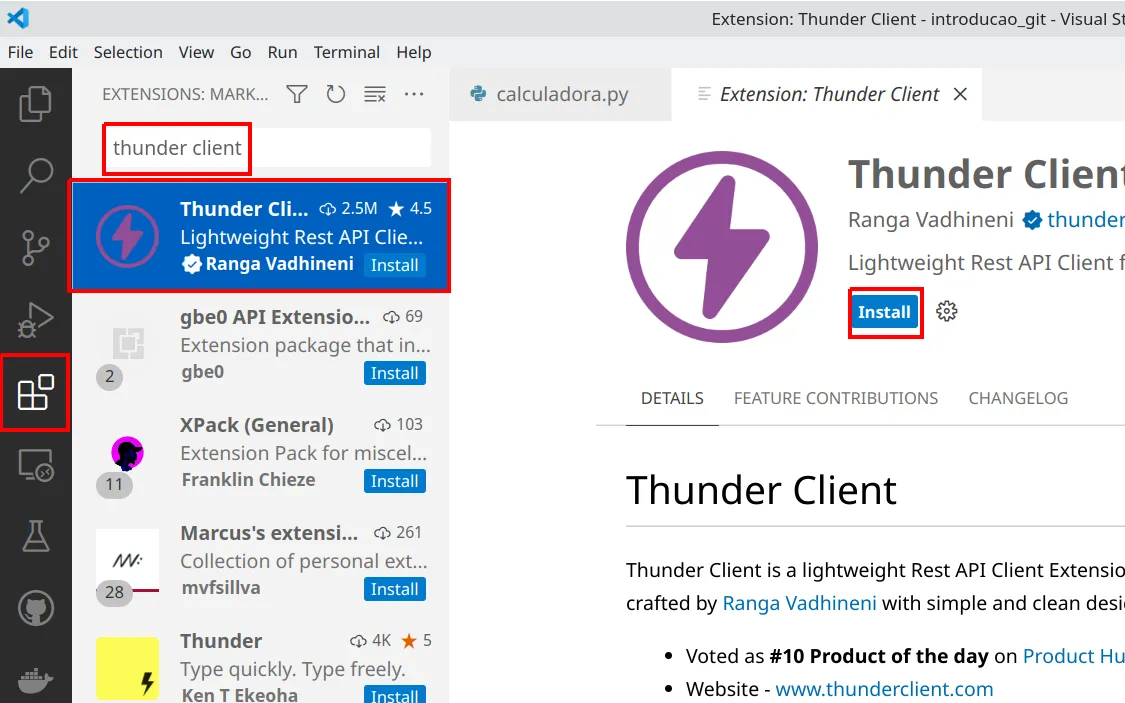Open the www.thunderclient.com link
Viewport: 1125px width, 703px height.
pos(884,689)
